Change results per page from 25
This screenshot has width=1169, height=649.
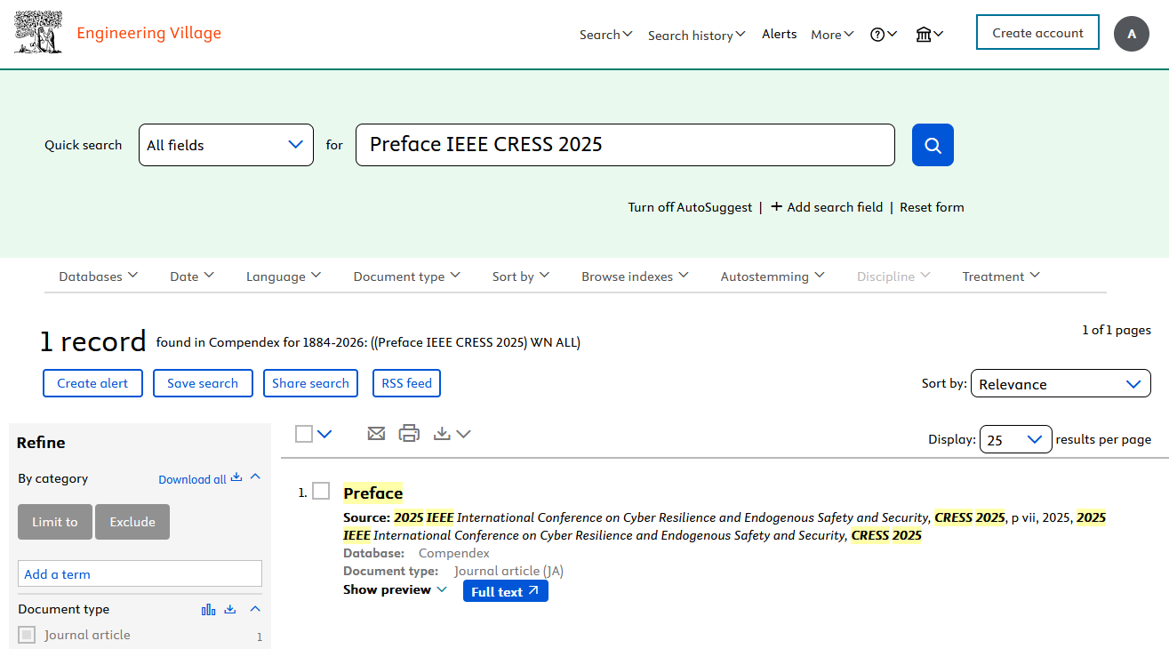(x=1015, y=440)
